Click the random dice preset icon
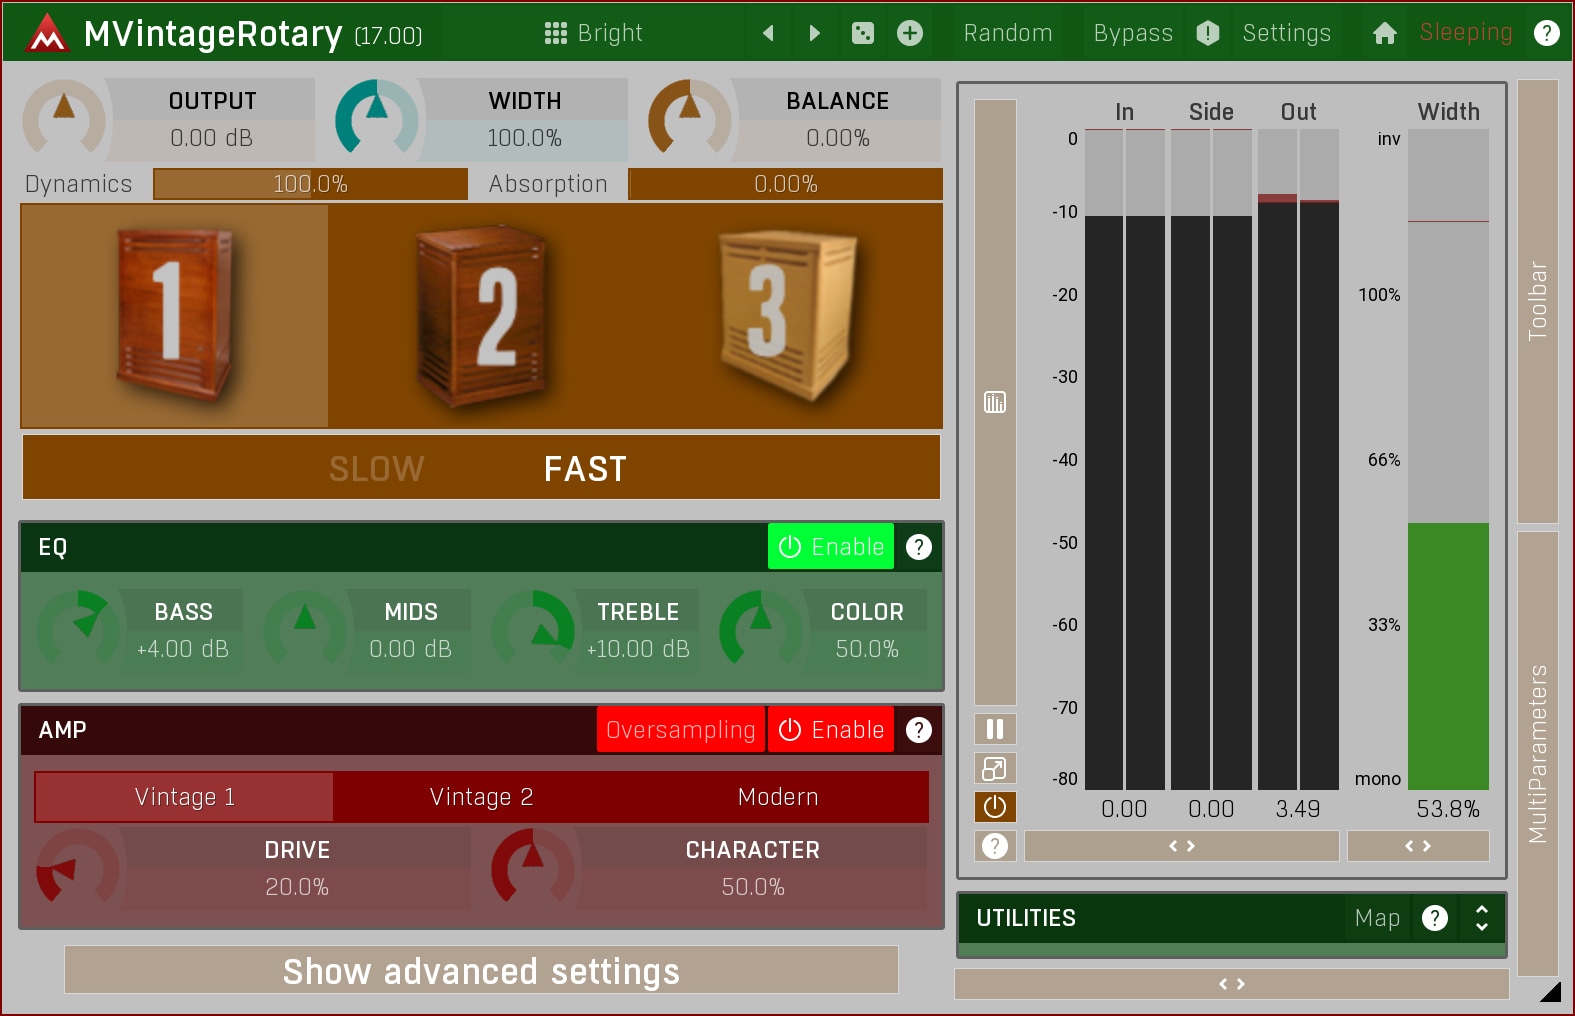The height and width of the screenshot is (1016, 1575). click(862, 33)
